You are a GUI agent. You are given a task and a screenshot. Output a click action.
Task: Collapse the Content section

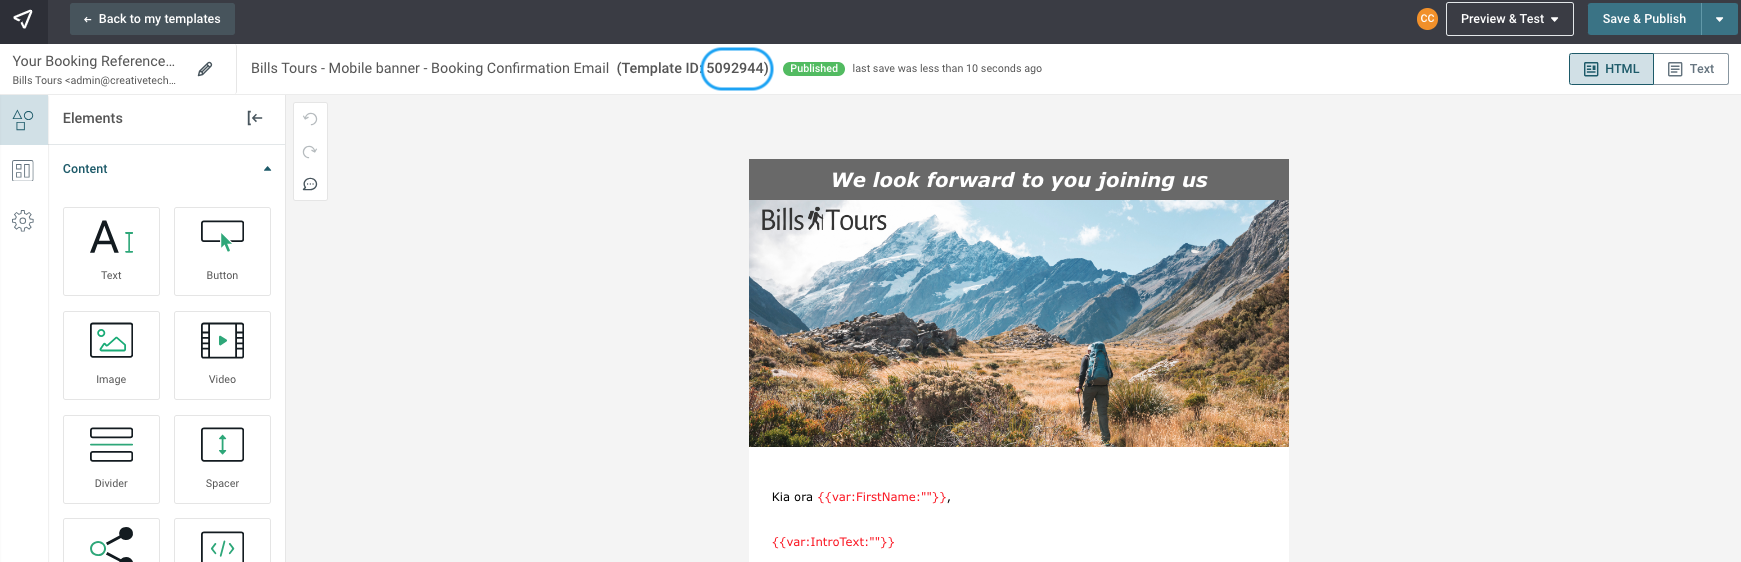pyautogui.click(x=267, y=169)
